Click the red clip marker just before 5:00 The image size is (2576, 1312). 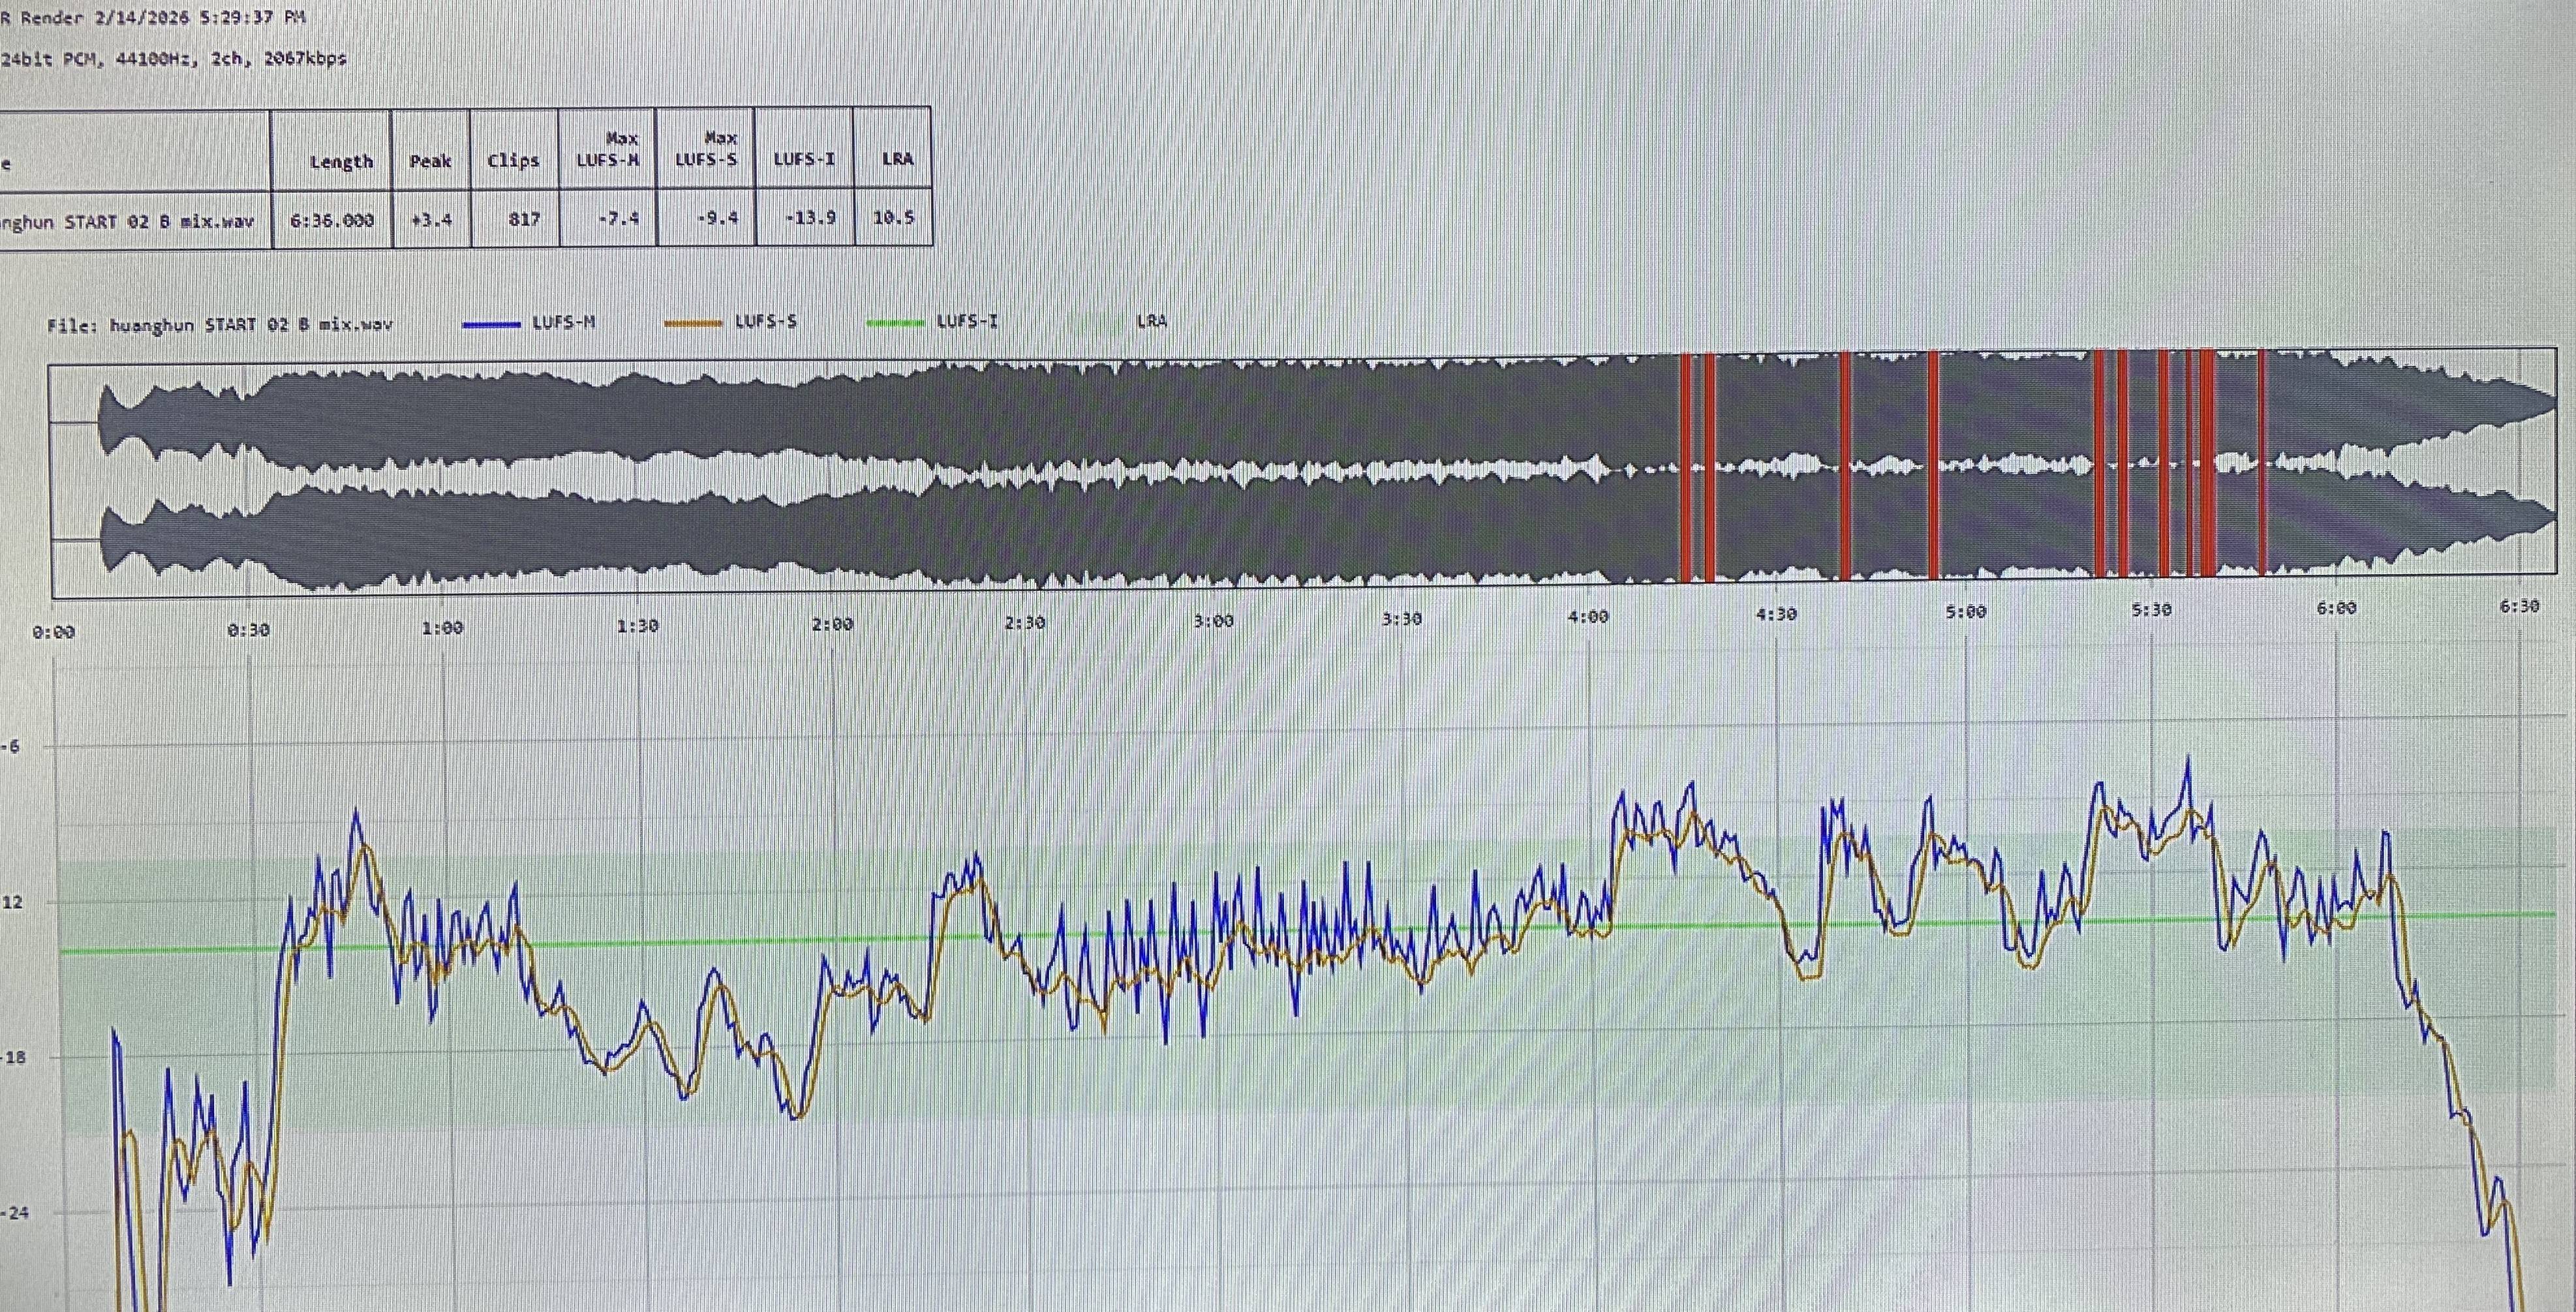click(1934, 465)
